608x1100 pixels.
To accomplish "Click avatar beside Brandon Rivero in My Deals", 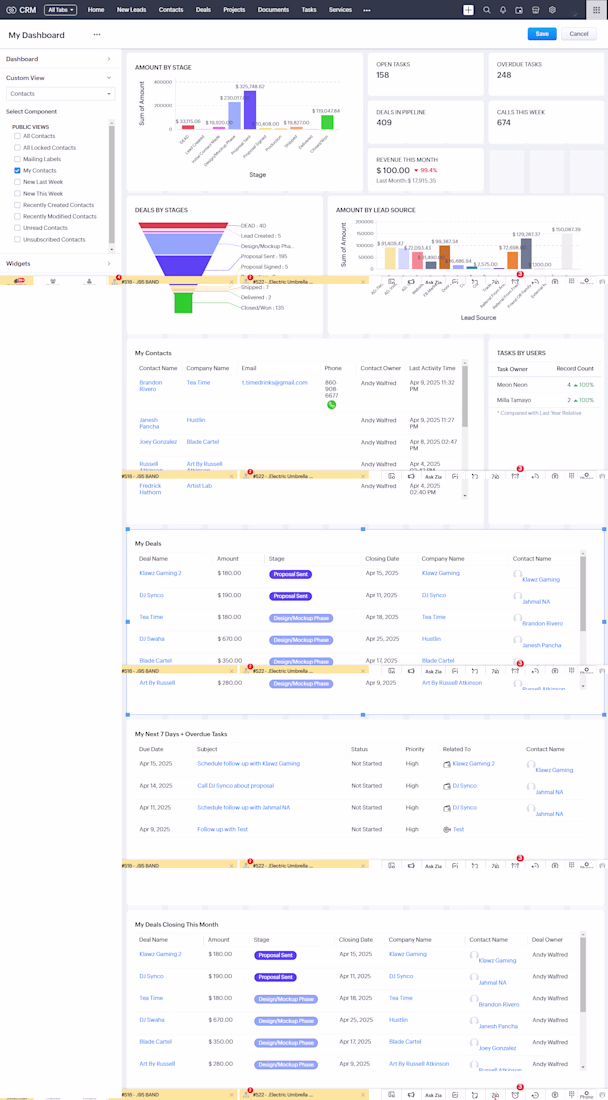I will pos(518,617).
